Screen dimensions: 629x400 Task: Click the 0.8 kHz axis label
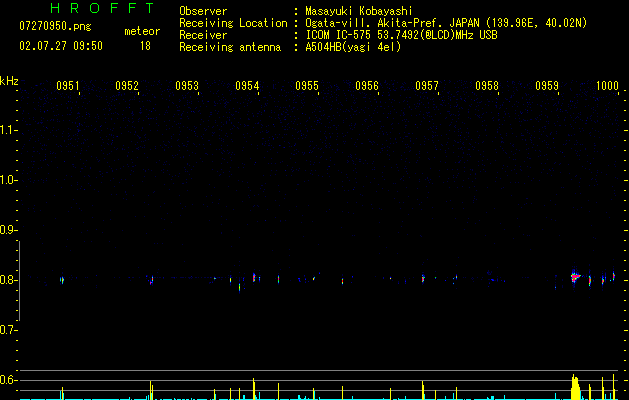(7, 280)
